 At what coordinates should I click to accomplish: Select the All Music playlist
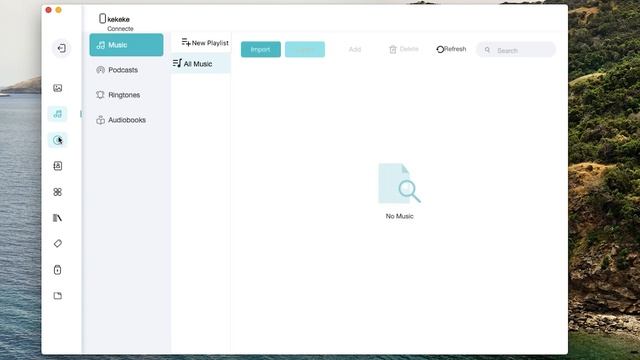point(200,64)
